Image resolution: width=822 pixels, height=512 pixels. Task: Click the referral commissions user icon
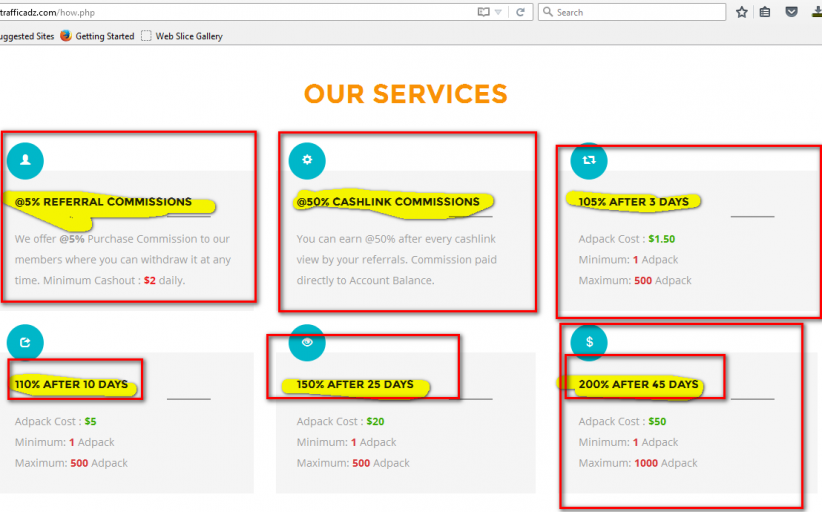pyautogui.click(x=25, y=160)
